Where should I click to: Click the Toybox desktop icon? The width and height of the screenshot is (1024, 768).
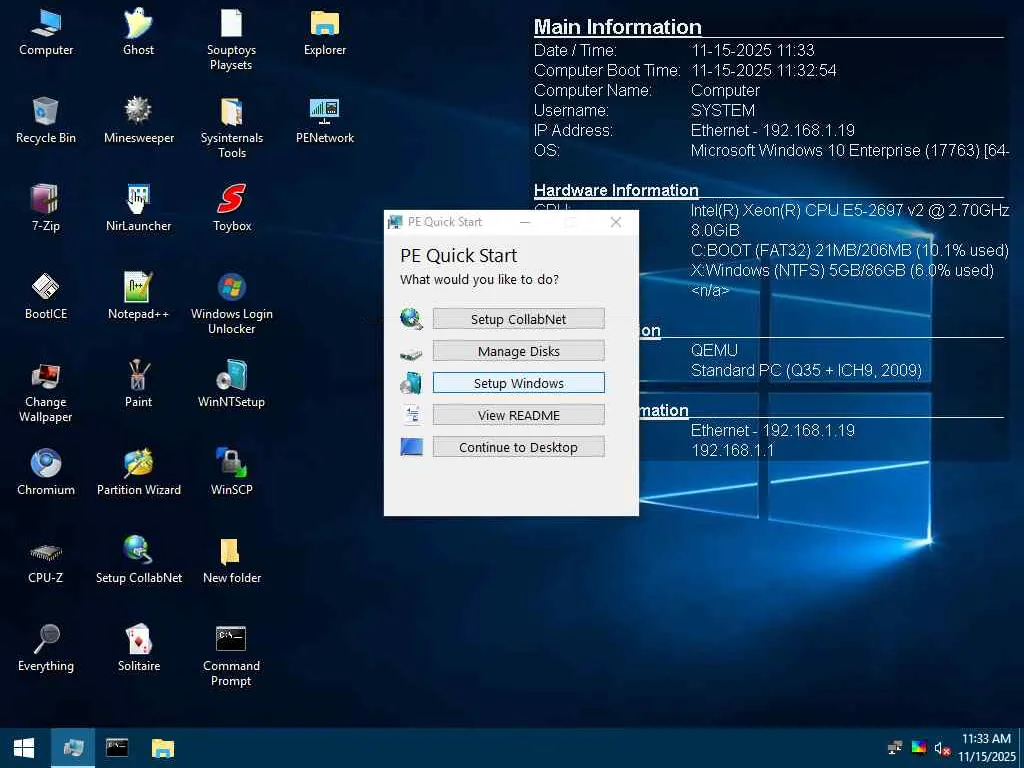(231, 209)
